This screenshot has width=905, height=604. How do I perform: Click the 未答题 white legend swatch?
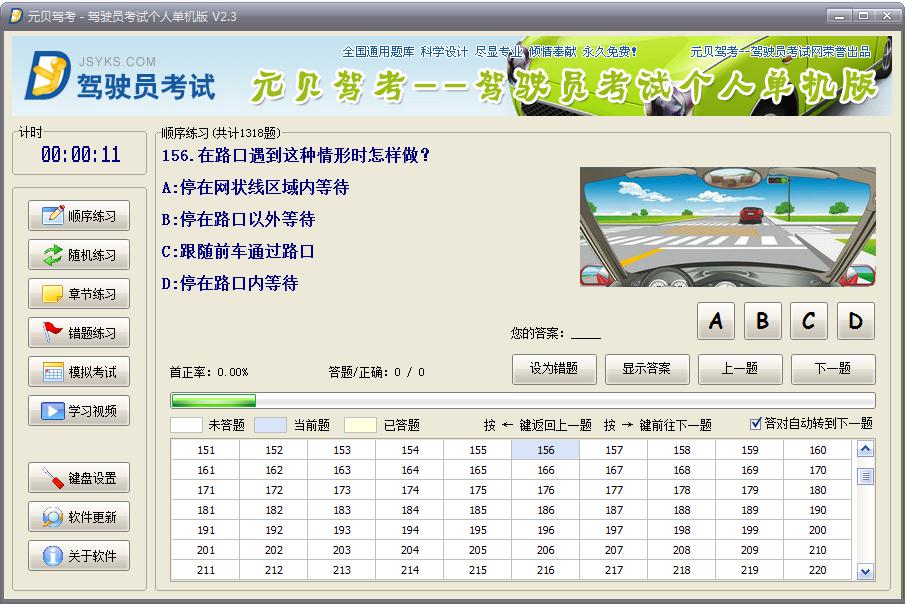coord(186,425)
